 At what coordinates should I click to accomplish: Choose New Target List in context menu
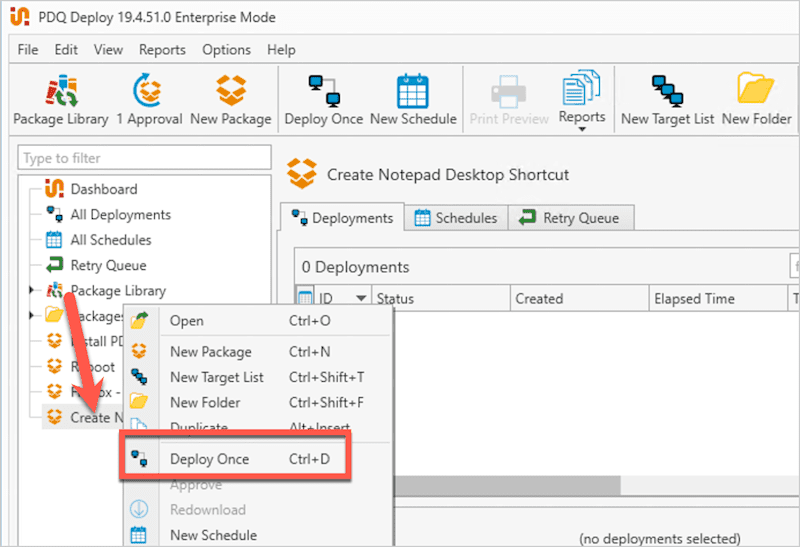(x=258, y=377)
